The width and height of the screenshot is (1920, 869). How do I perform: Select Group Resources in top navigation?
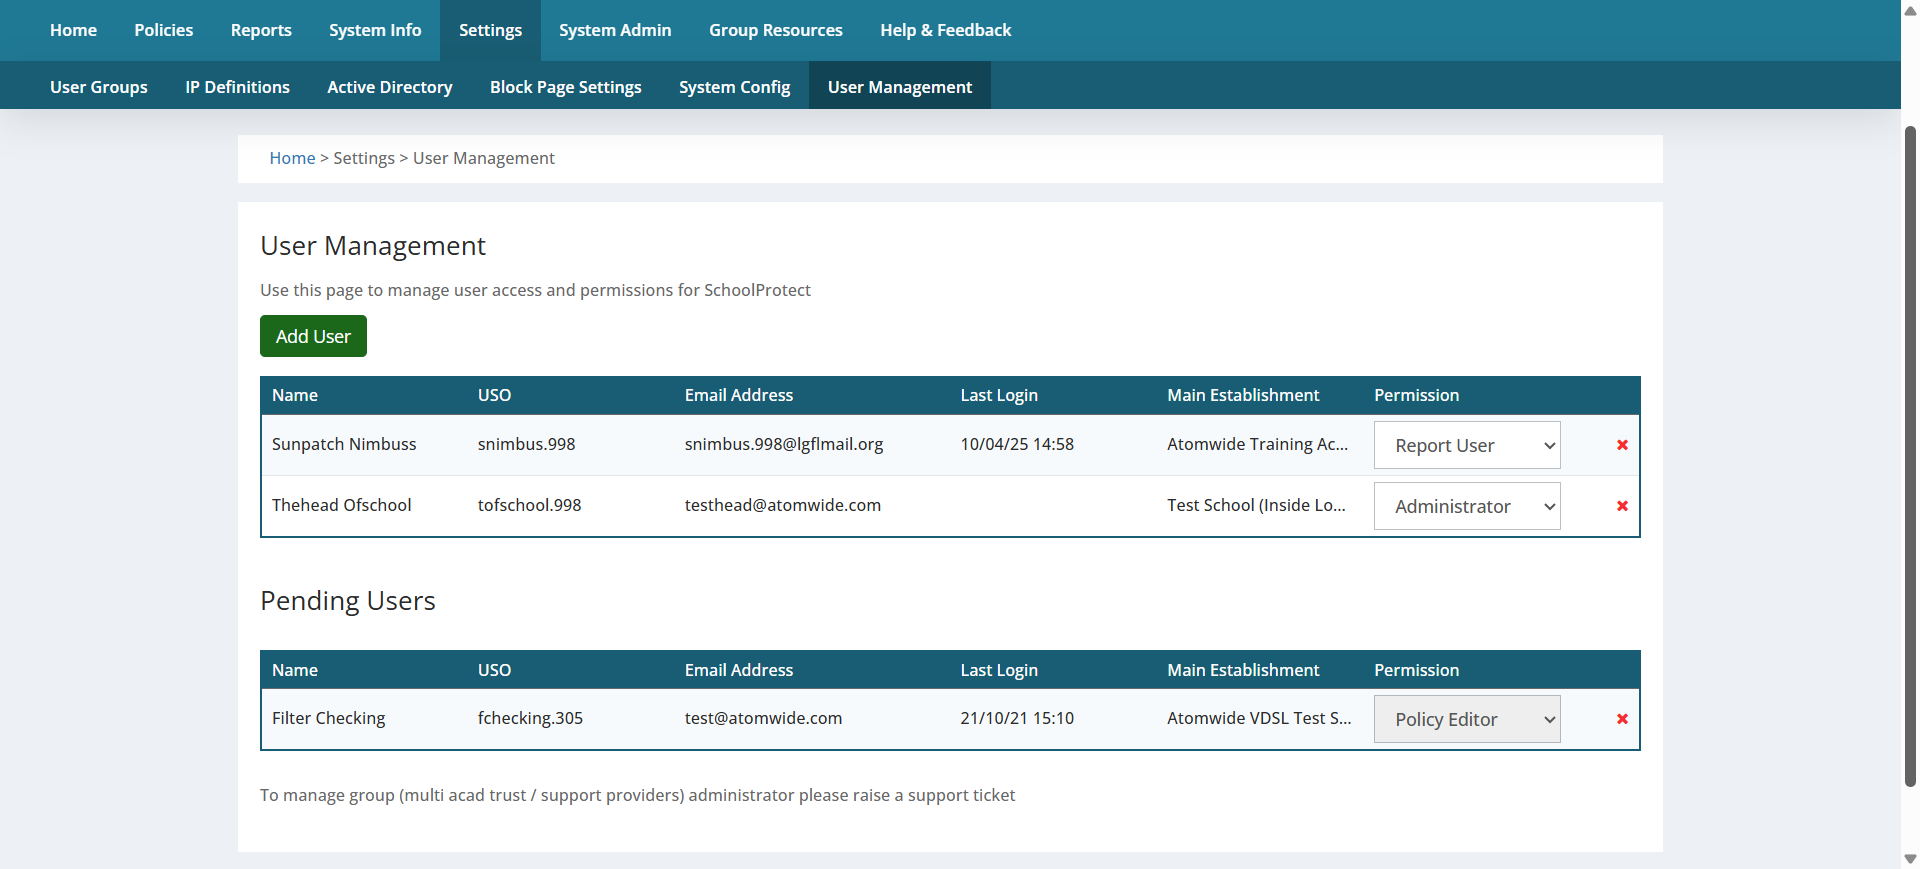click(775, 30)
